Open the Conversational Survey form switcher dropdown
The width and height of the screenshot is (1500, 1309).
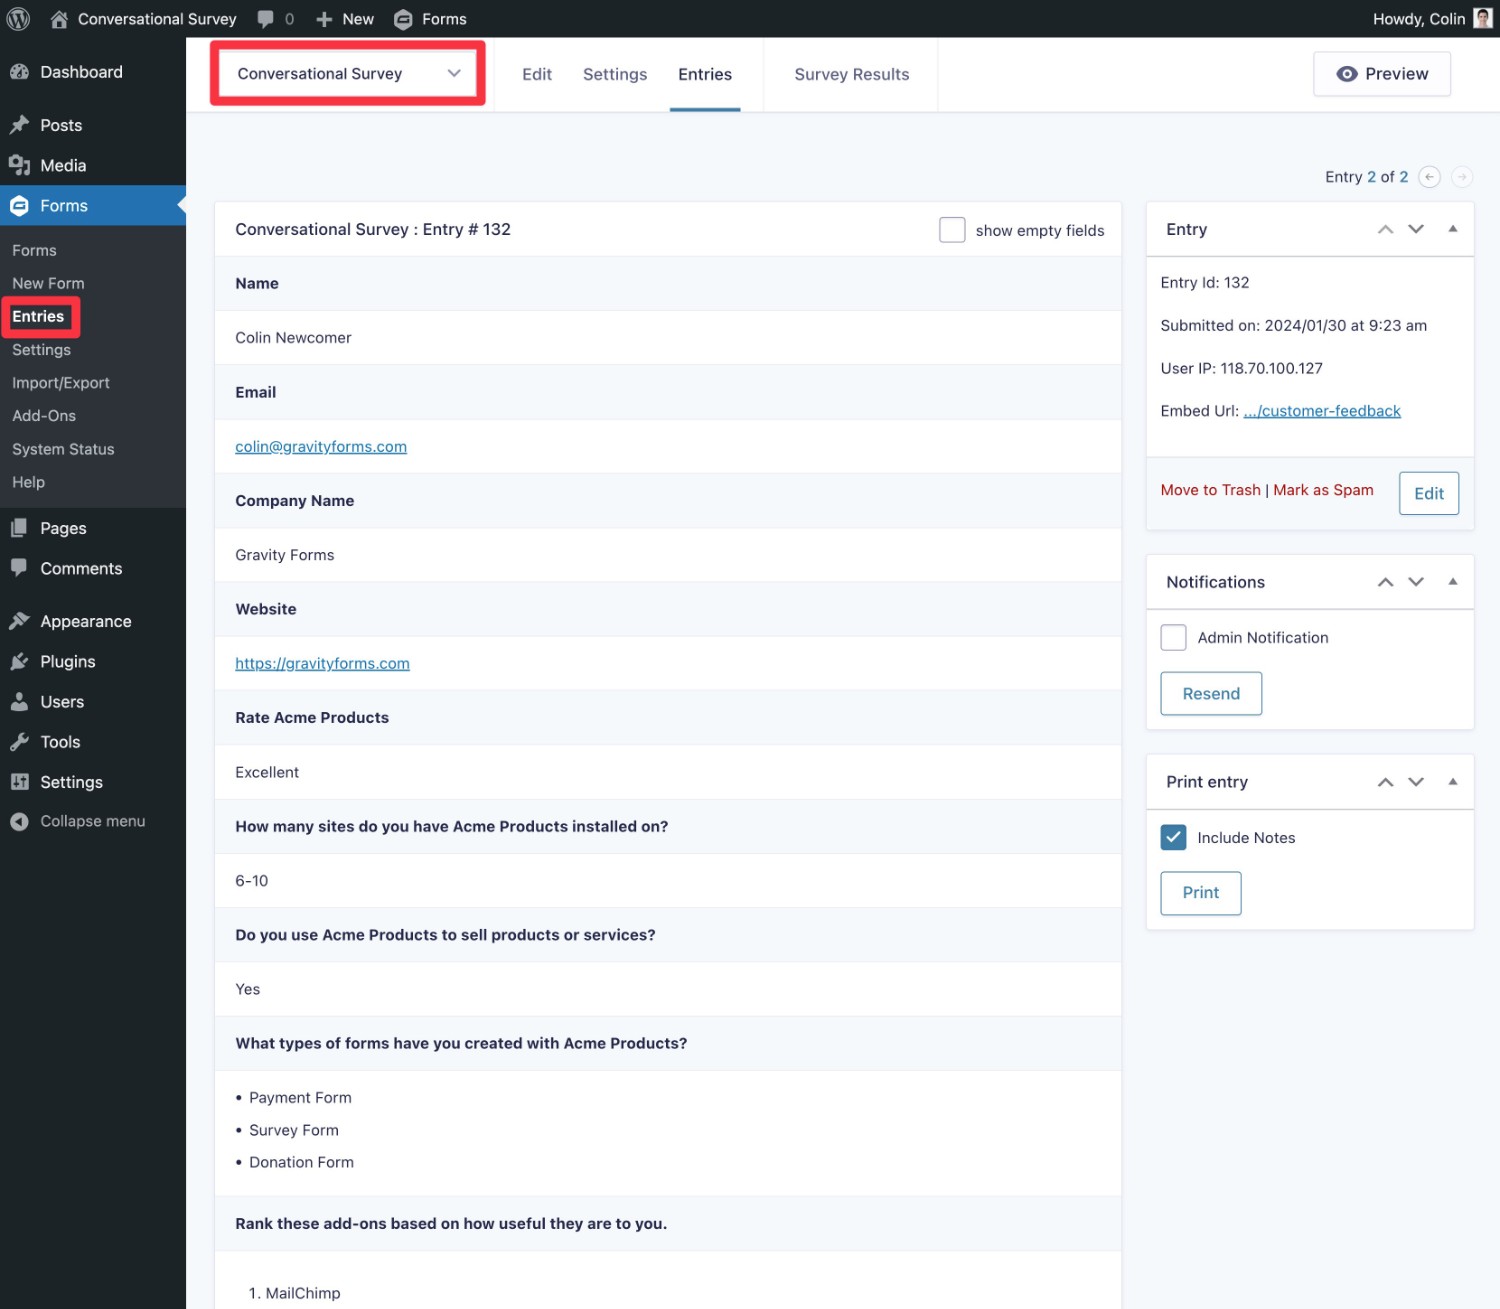348,73
